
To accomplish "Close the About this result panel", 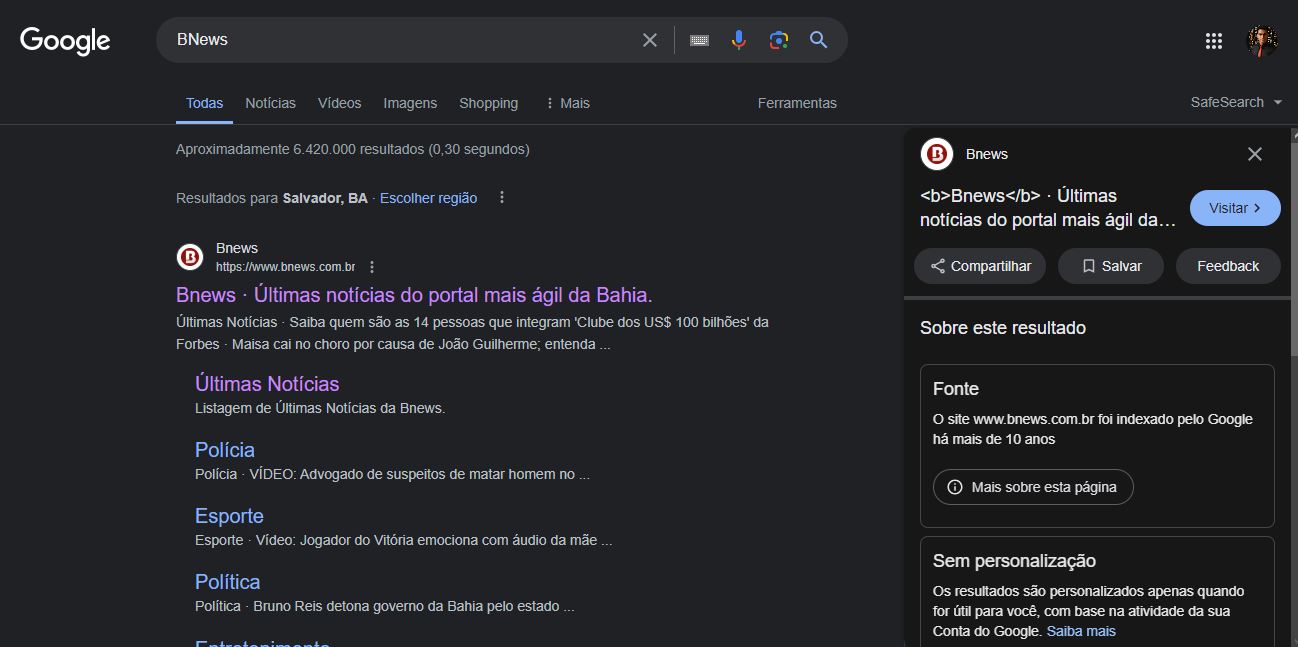I will coord(1255,154).
